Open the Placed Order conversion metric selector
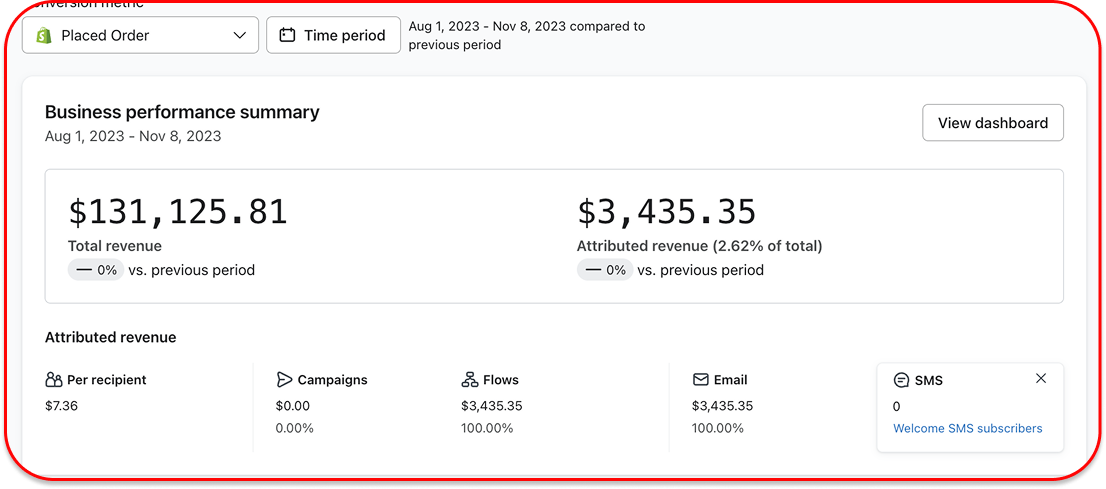Image resolution: width=1106 pixels, height=489 pixels. 140,35
